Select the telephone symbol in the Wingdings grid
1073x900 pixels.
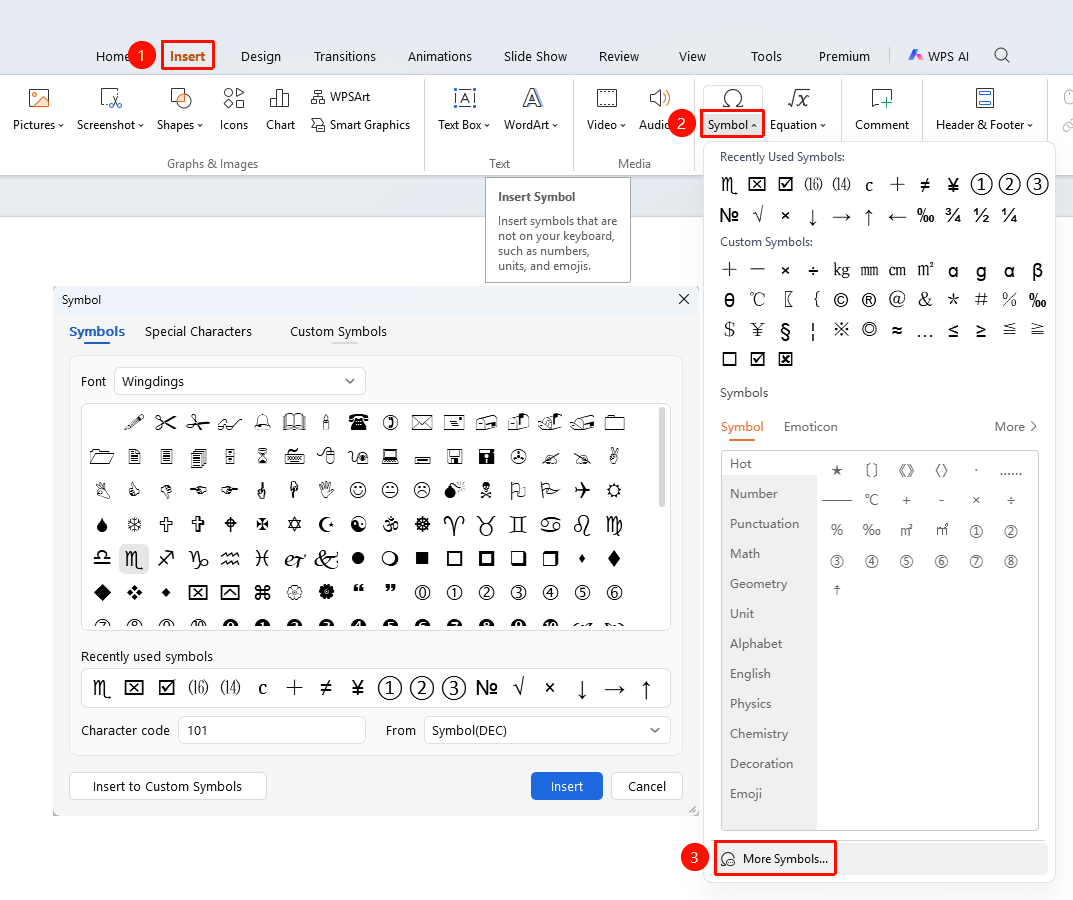pyautogui.click(x=358, y=422)
